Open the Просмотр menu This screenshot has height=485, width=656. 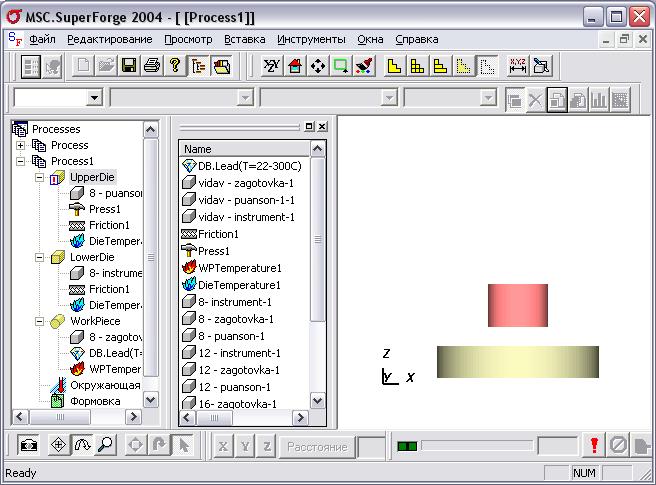[188, 39]
